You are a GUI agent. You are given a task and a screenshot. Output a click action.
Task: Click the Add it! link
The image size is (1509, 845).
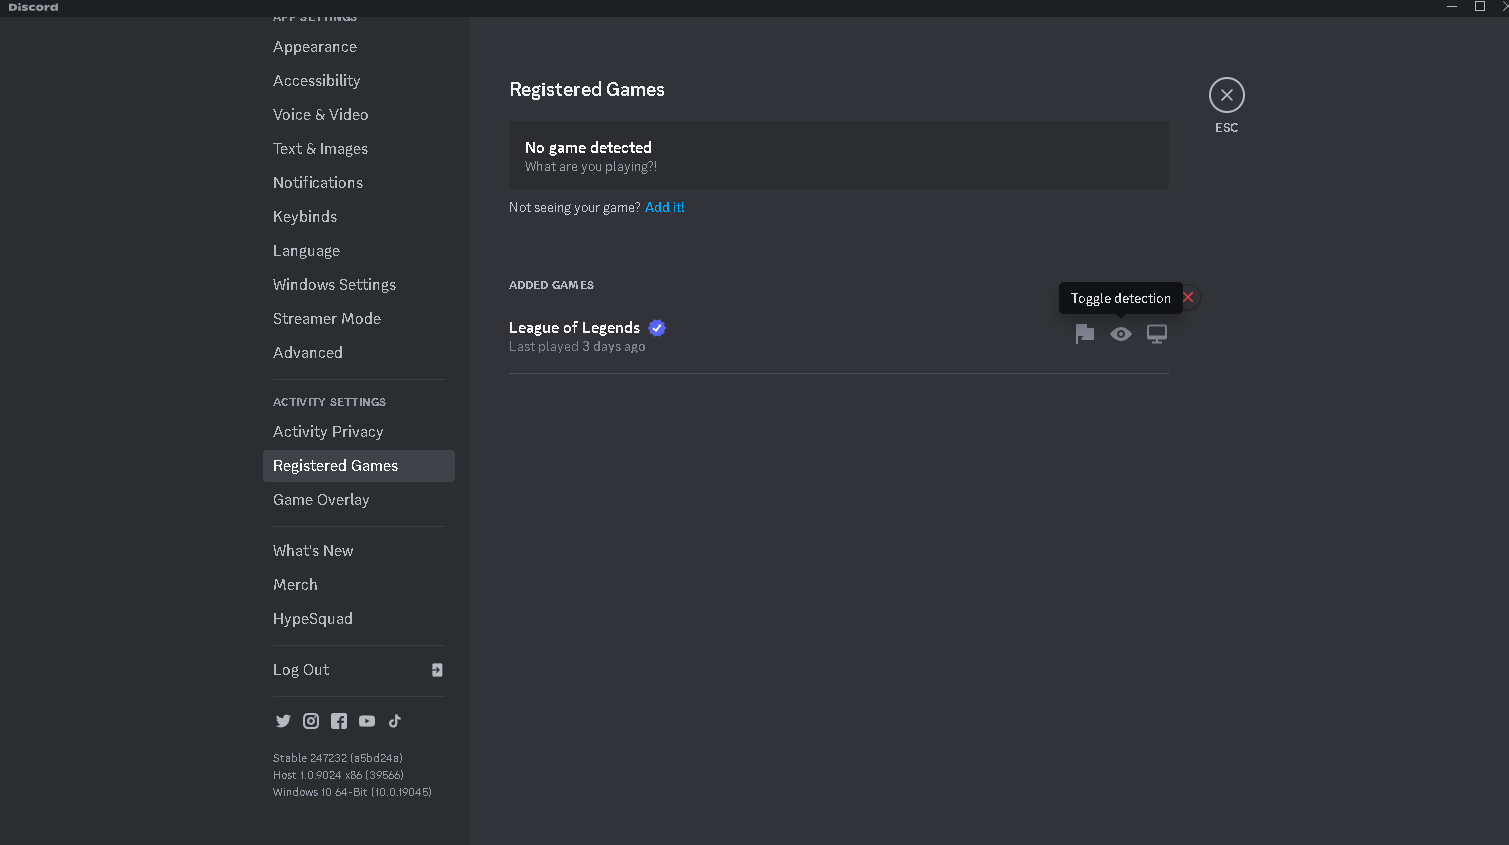[665, 207]
